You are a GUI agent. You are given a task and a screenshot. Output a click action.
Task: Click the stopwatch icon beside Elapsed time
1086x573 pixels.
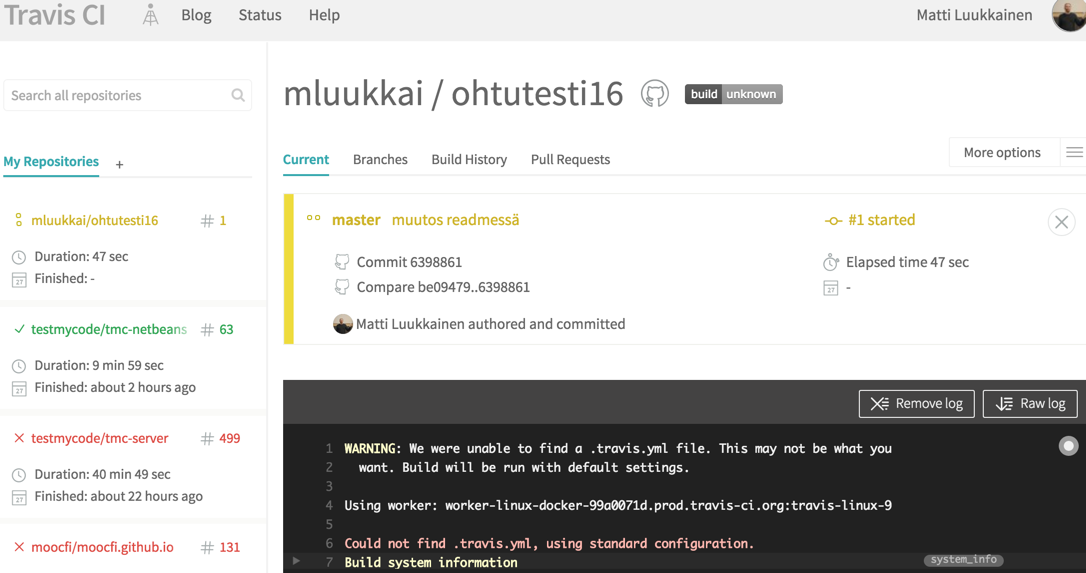tap(830, 262)
